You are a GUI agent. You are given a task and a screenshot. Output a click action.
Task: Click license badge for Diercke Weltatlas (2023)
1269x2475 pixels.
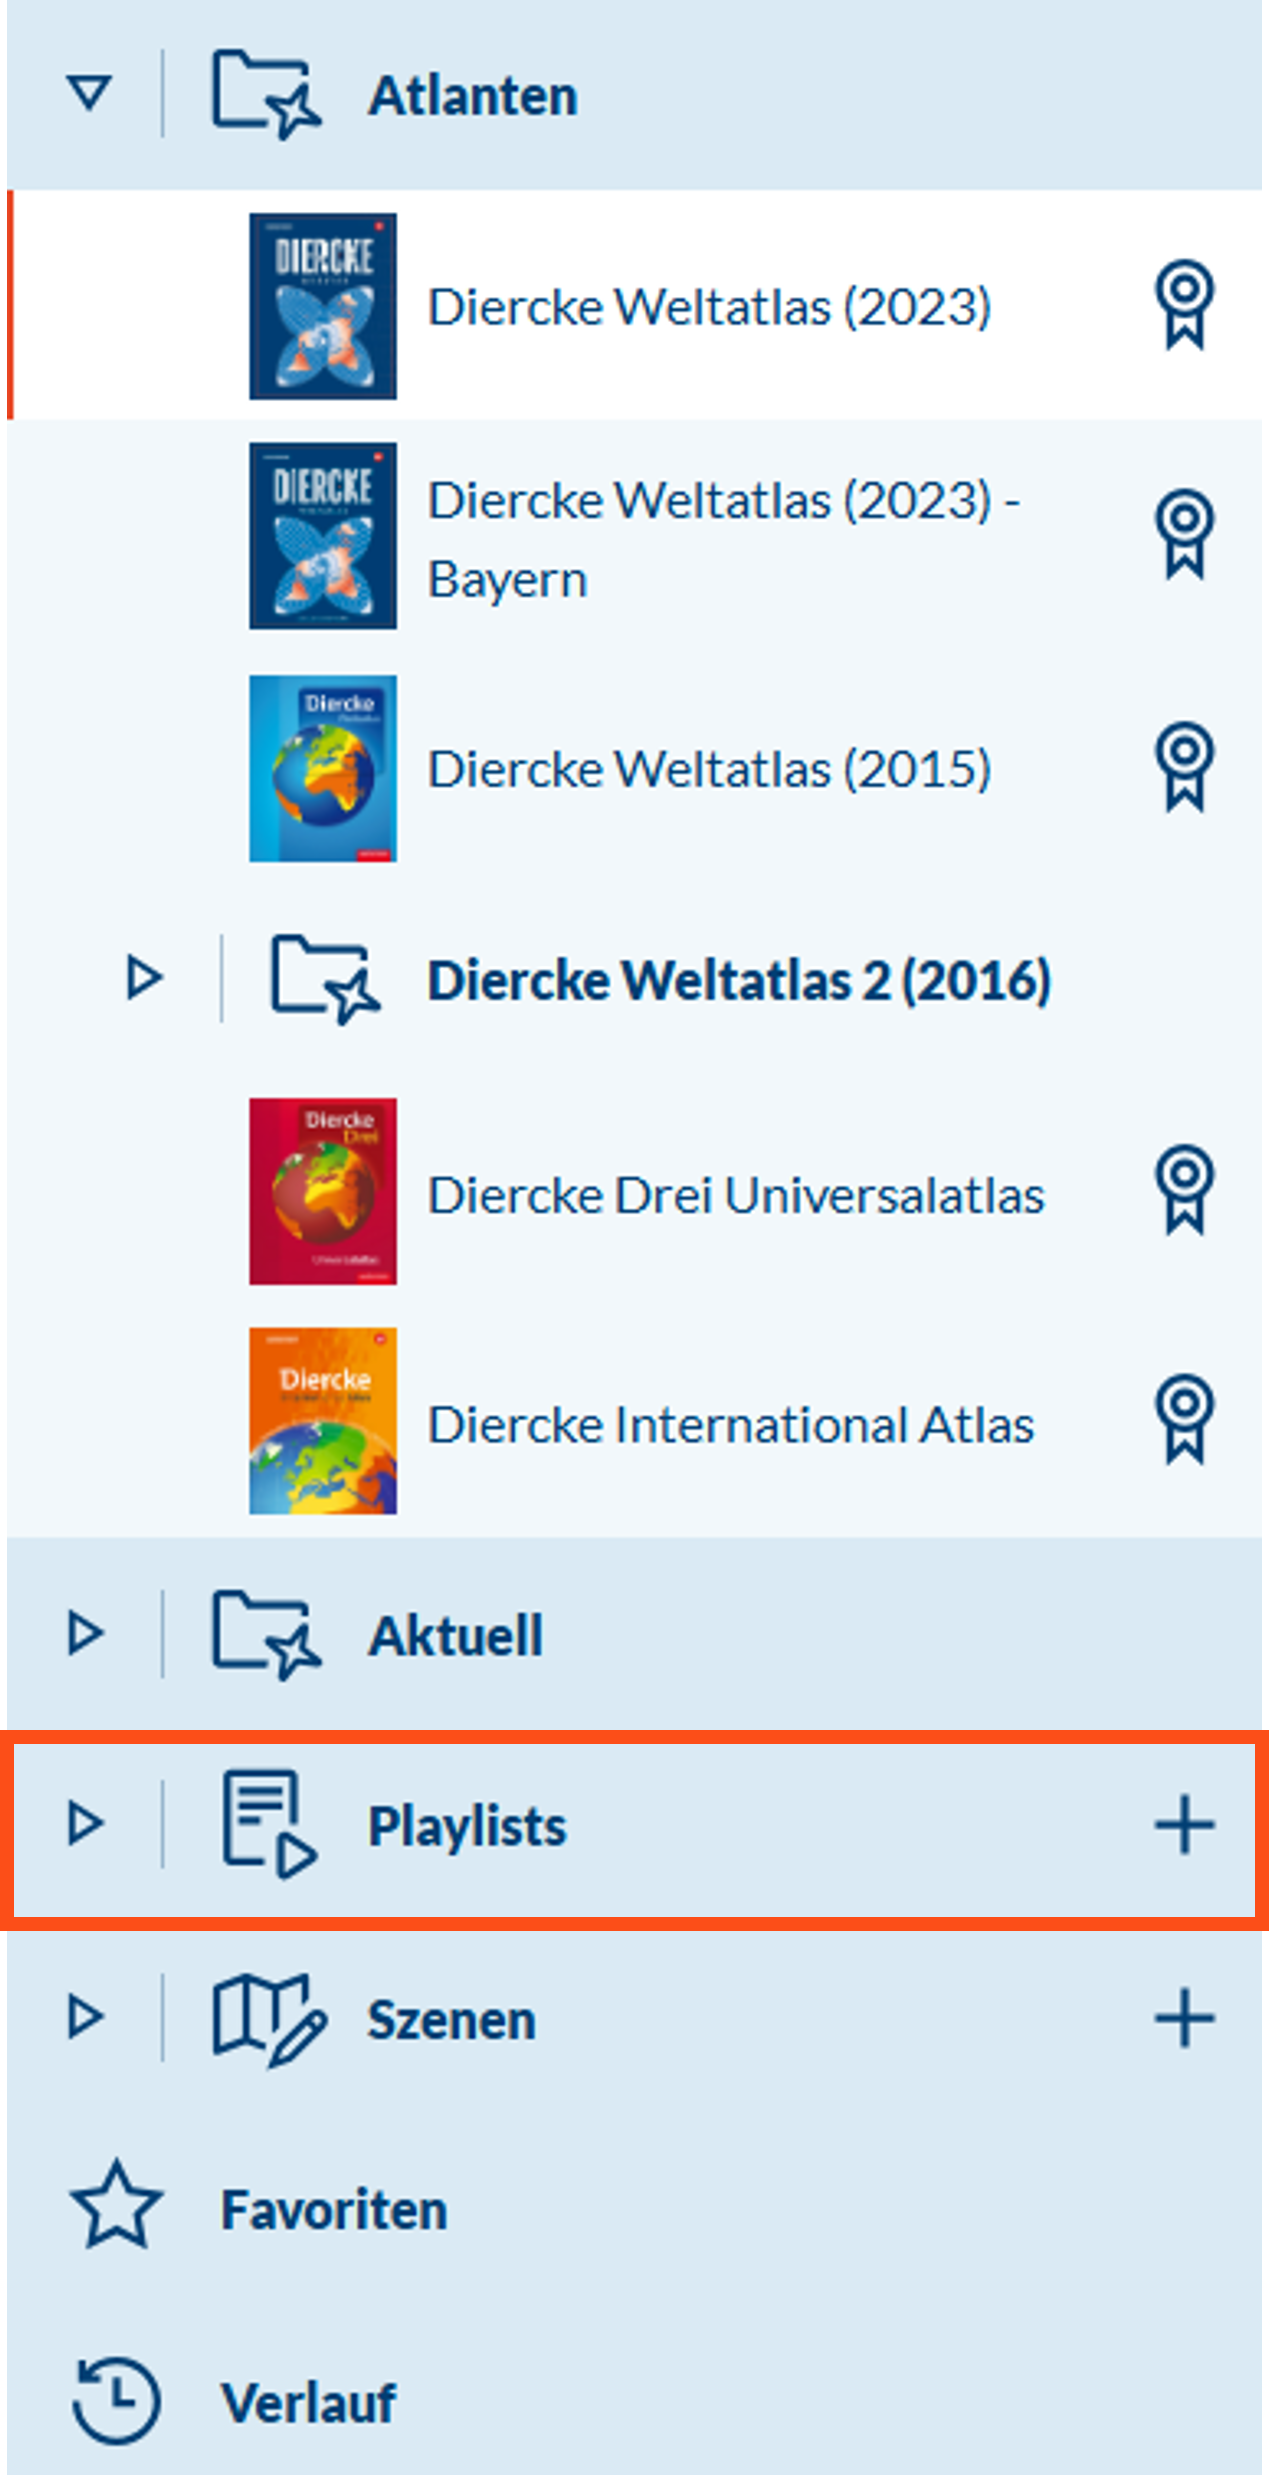pos(1184,306)
